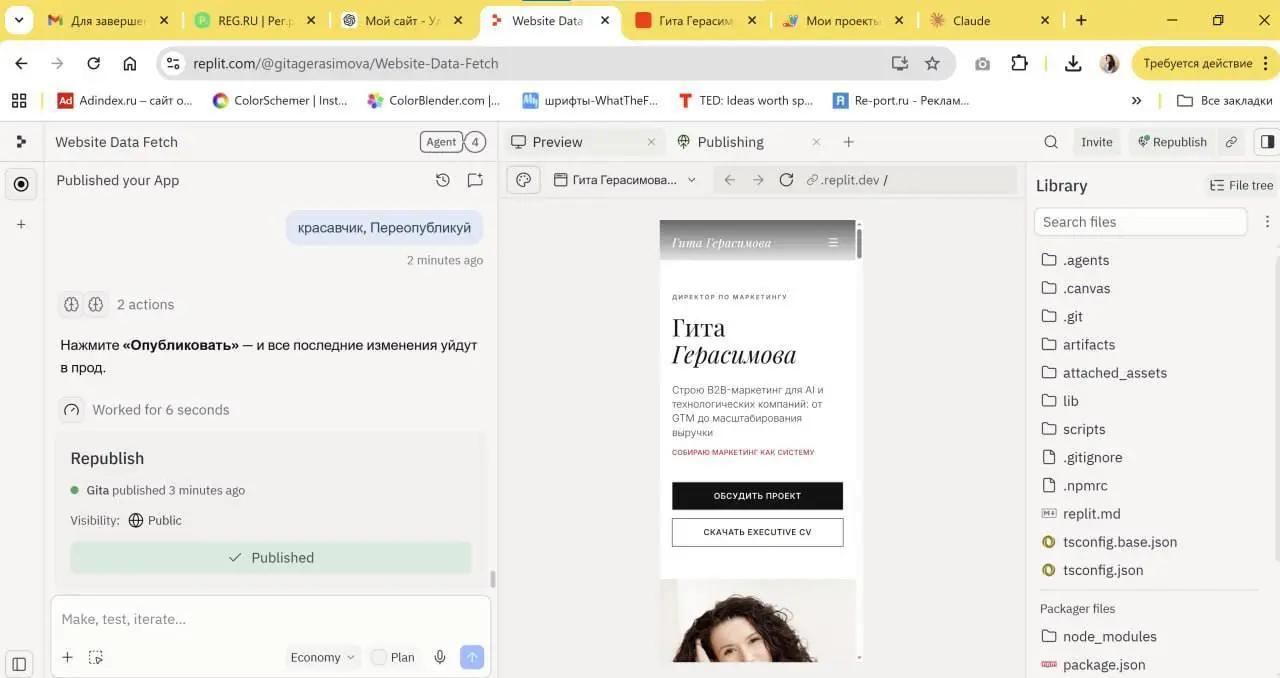The image size is (1280, 678).
Task: Select the agent session circle icon in sidebar
Action: 21,184
